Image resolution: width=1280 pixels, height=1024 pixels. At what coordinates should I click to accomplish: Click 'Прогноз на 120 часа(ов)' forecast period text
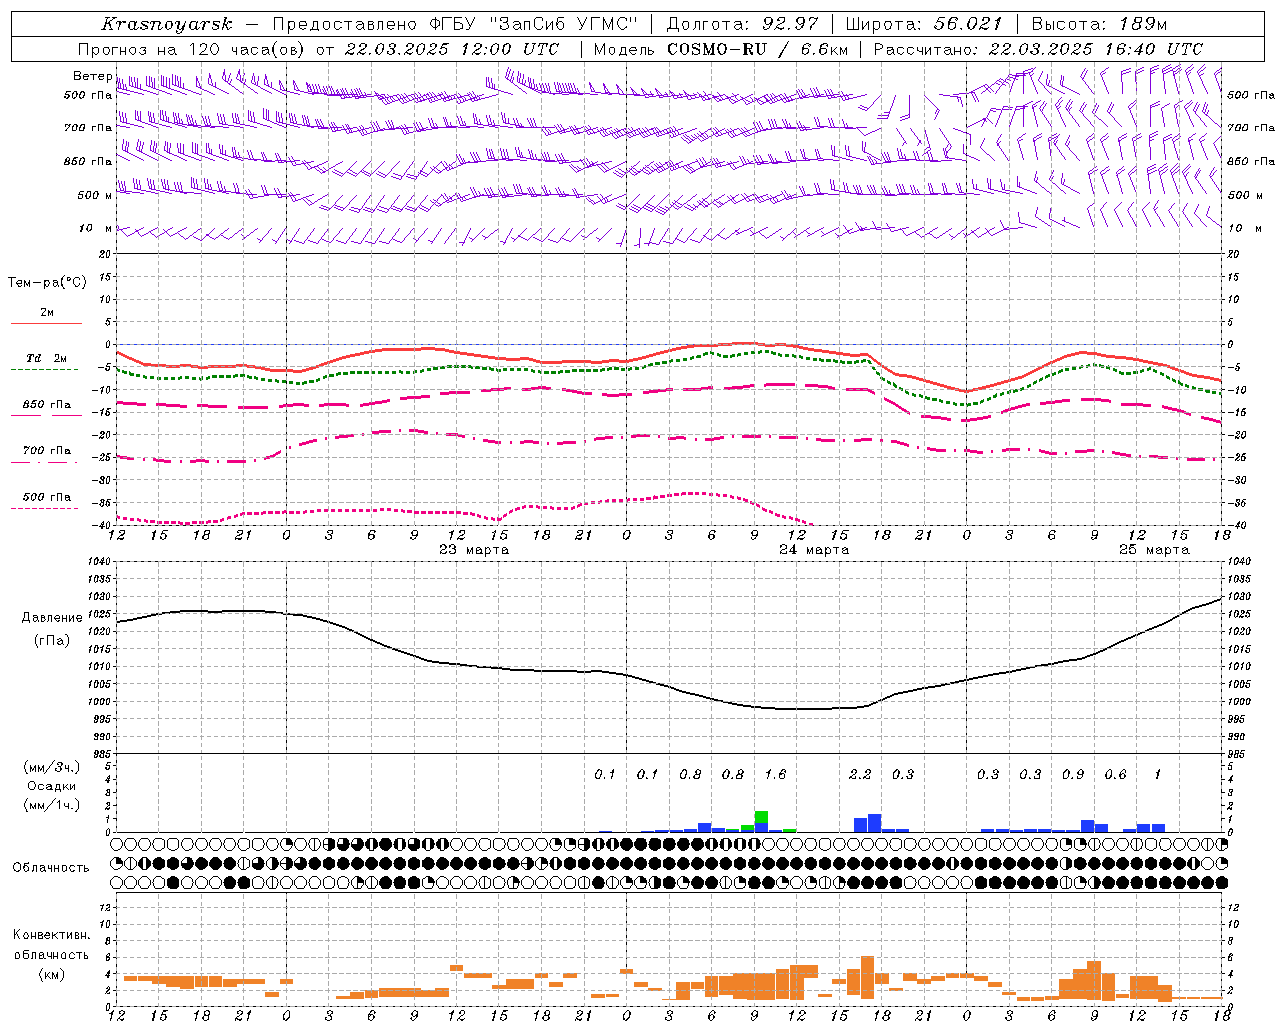(192, 49)
